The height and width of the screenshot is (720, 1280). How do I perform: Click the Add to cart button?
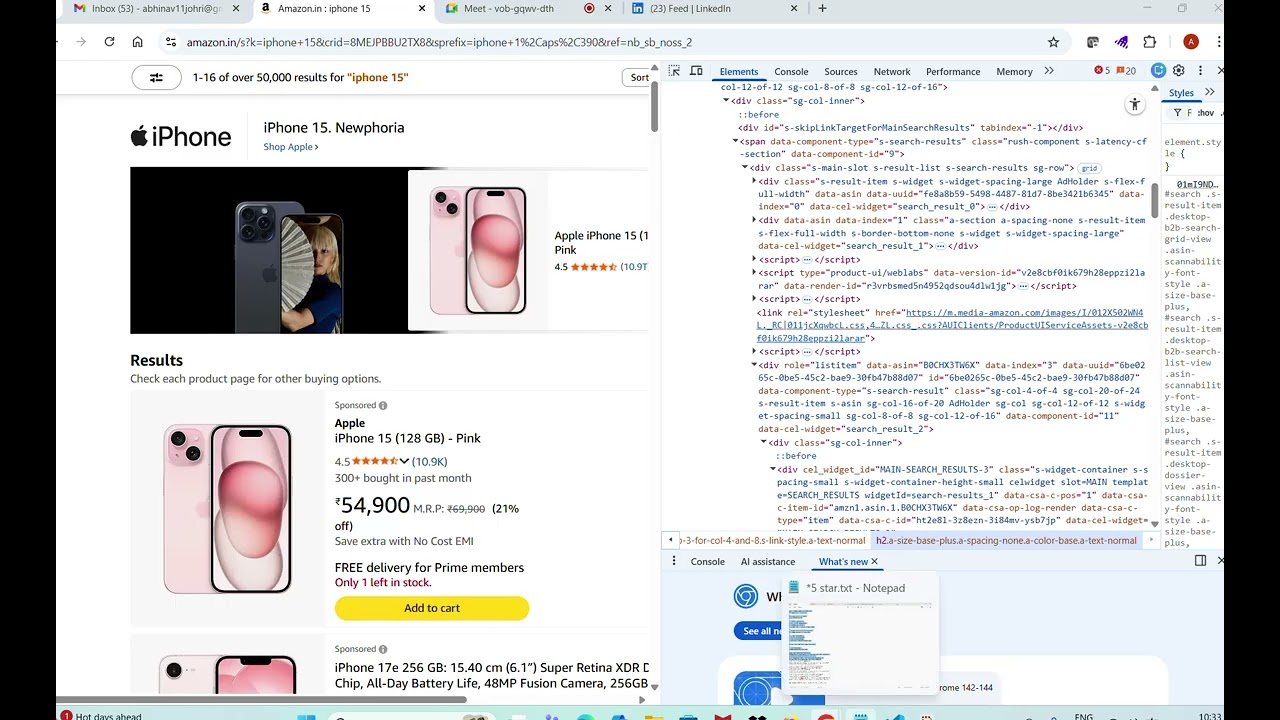[x=432, y=608]
